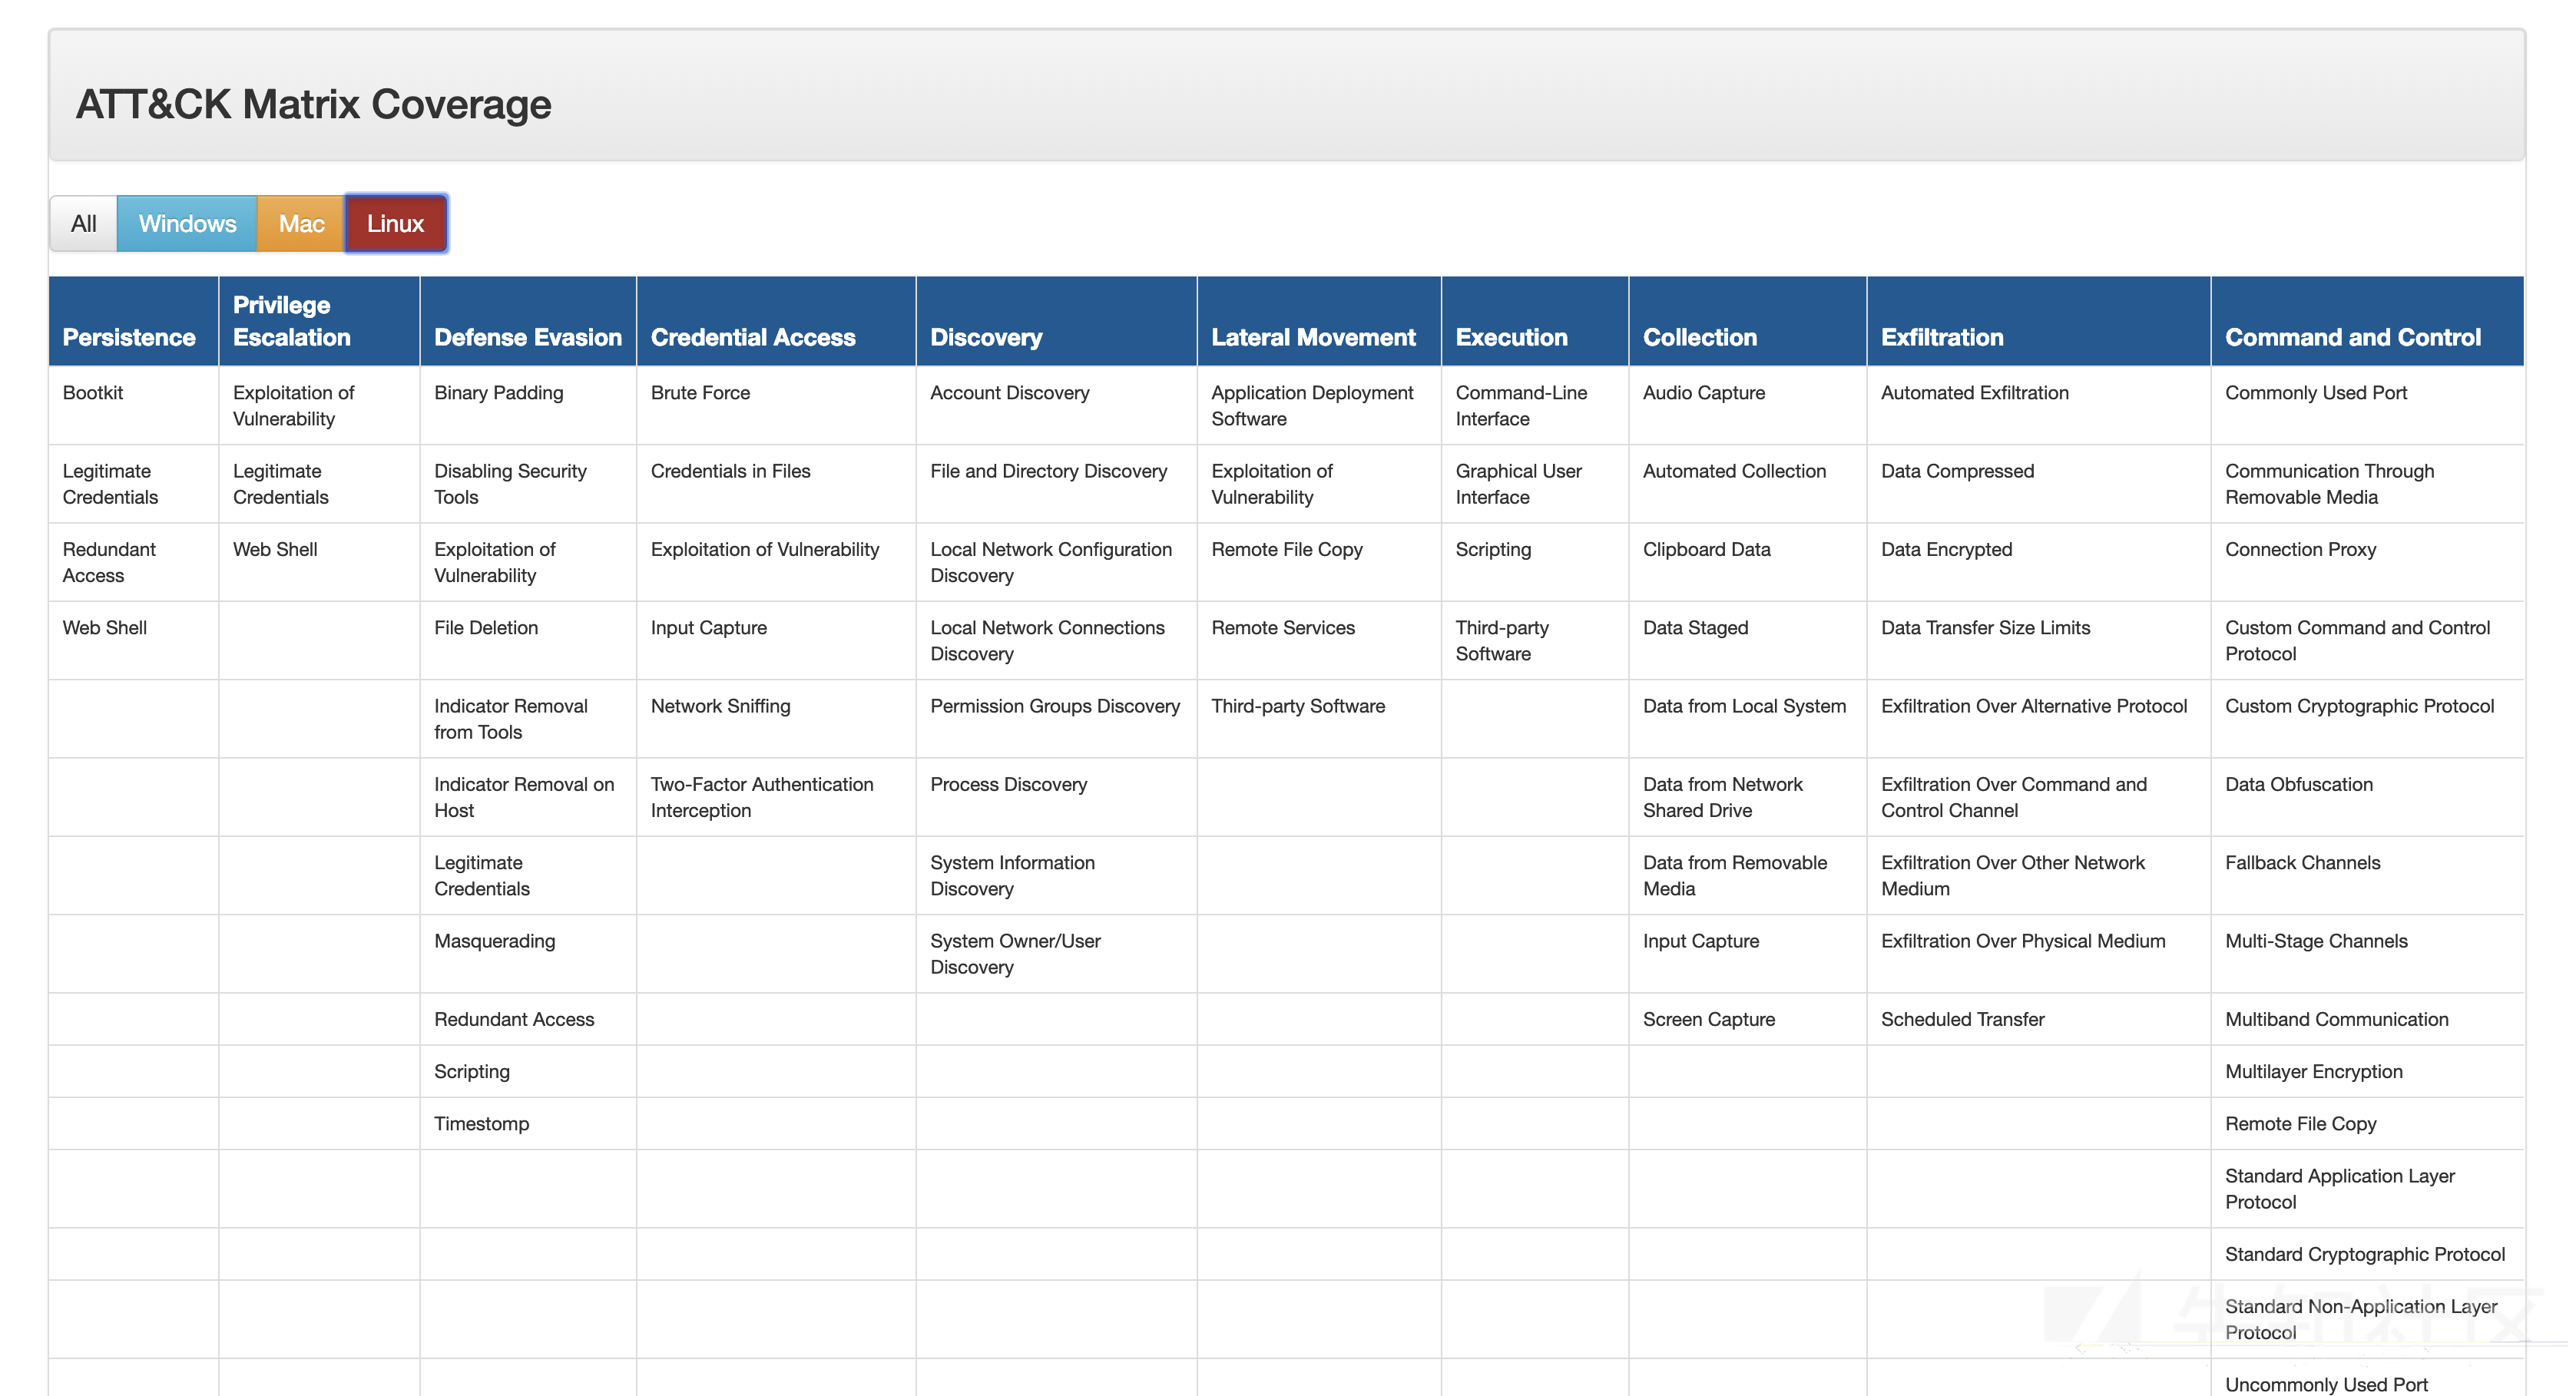This screenshot has width=2576, height=1396.
Task: Open the Data Compressed technique
Action: (1957, 471)
